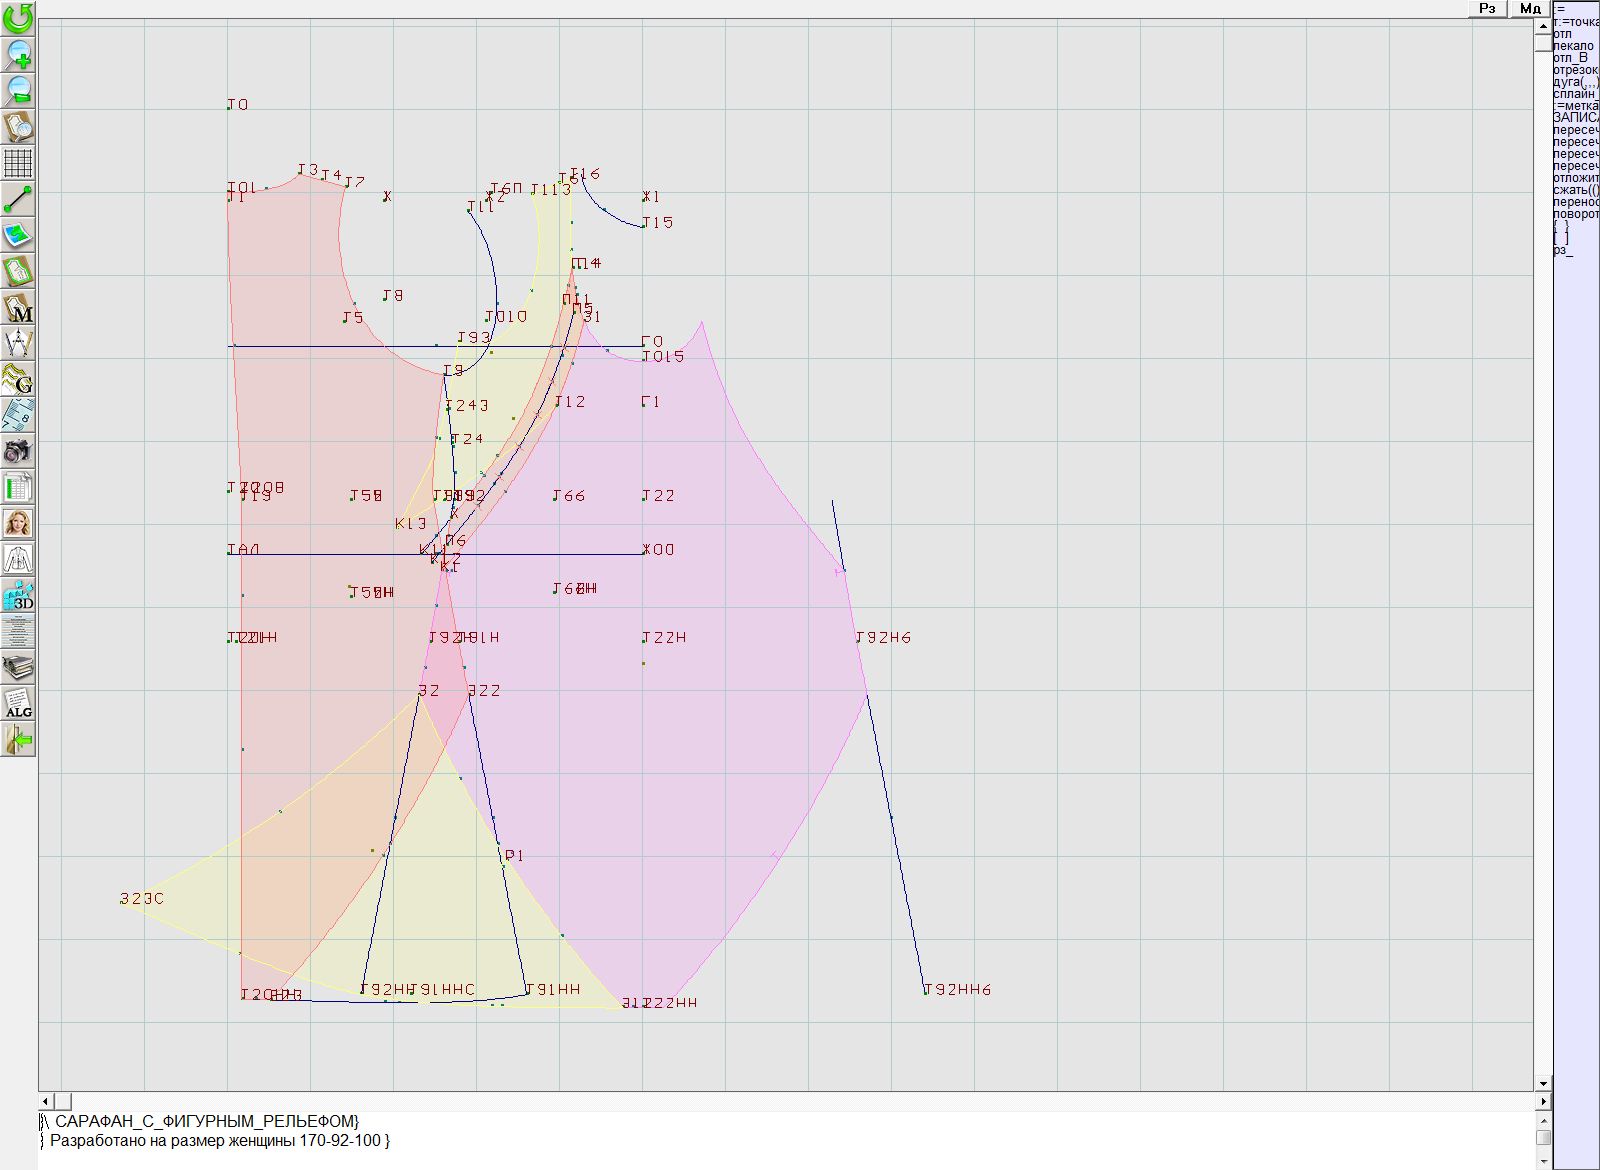Screen dimensions: 1600x1170
Task: Click the horizontal scrollbar right arrow
Action: point(1543,1101)
